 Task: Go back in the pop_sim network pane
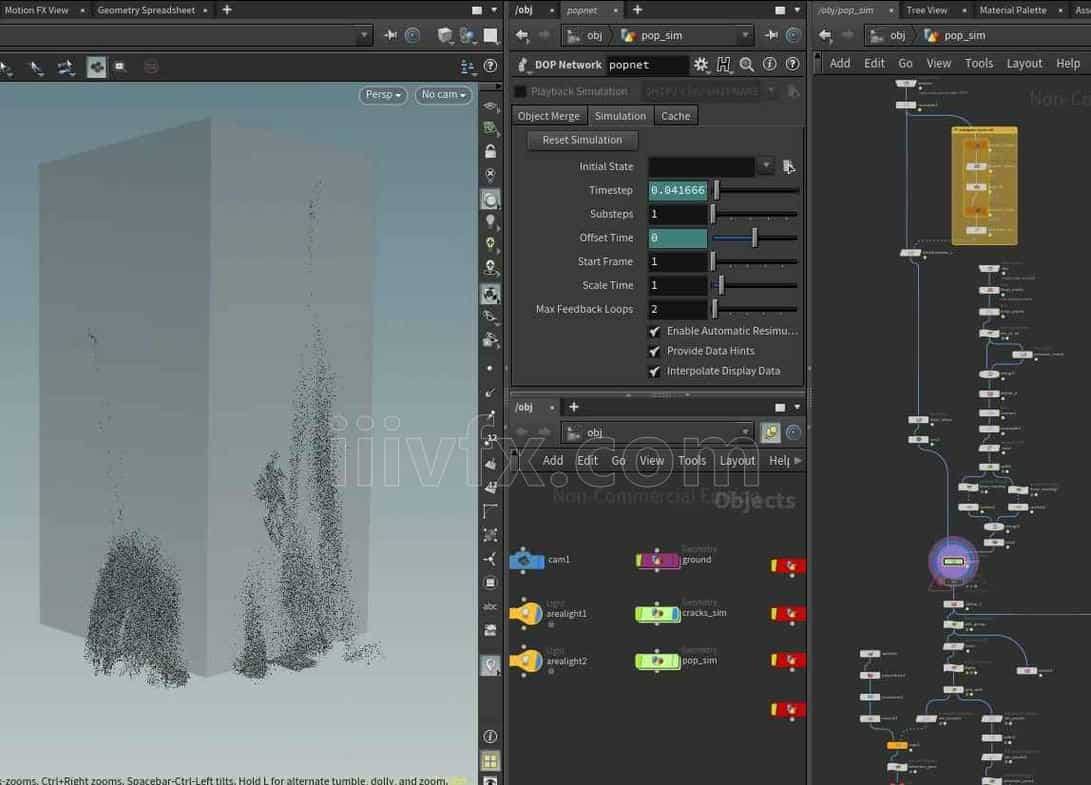(825, 35)
